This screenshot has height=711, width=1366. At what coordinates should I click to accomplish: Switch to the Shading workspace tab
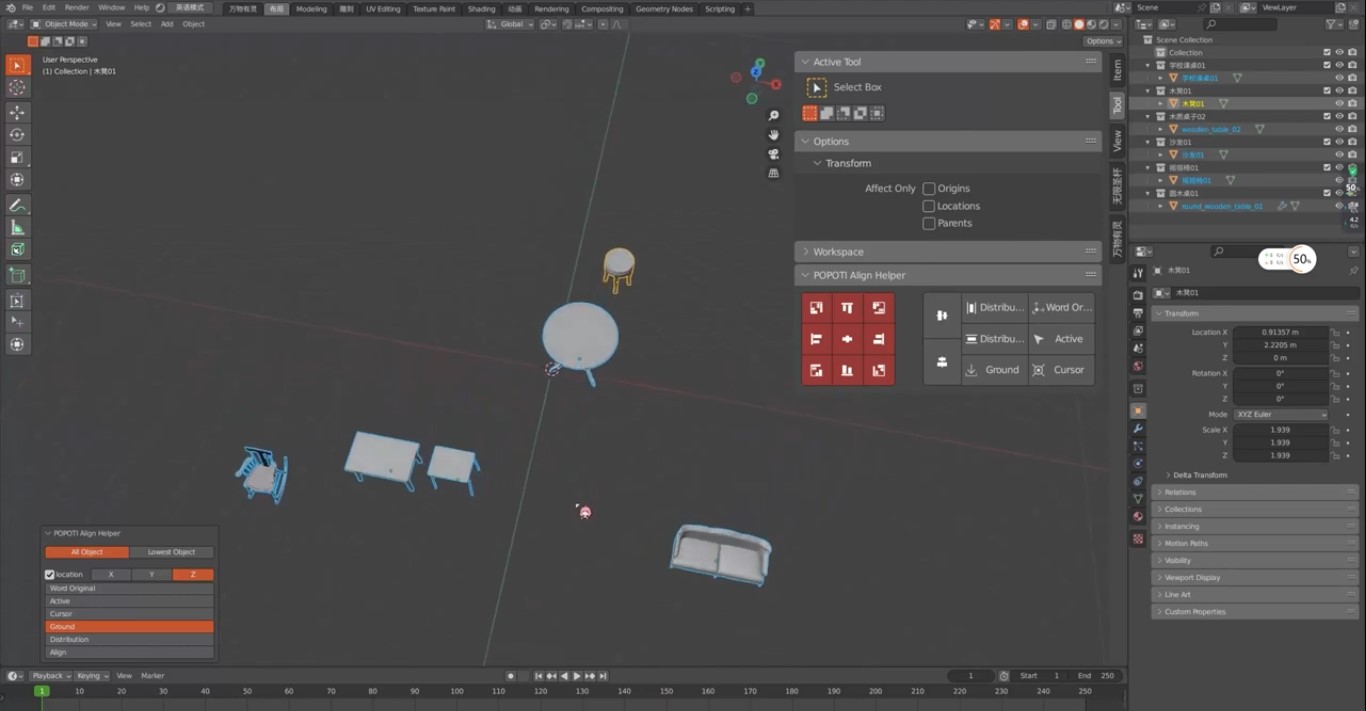pyautogui.click(x=481, y=9)
